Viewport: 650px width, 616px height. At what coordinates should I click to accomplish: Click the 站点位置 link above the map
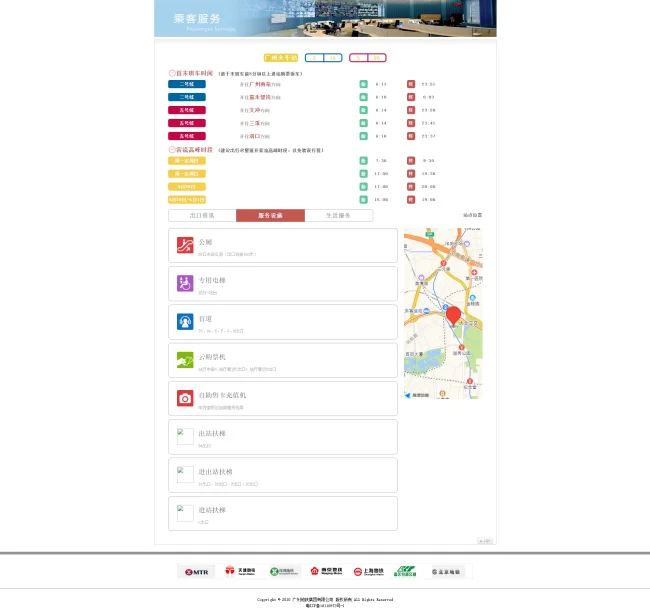473,215
